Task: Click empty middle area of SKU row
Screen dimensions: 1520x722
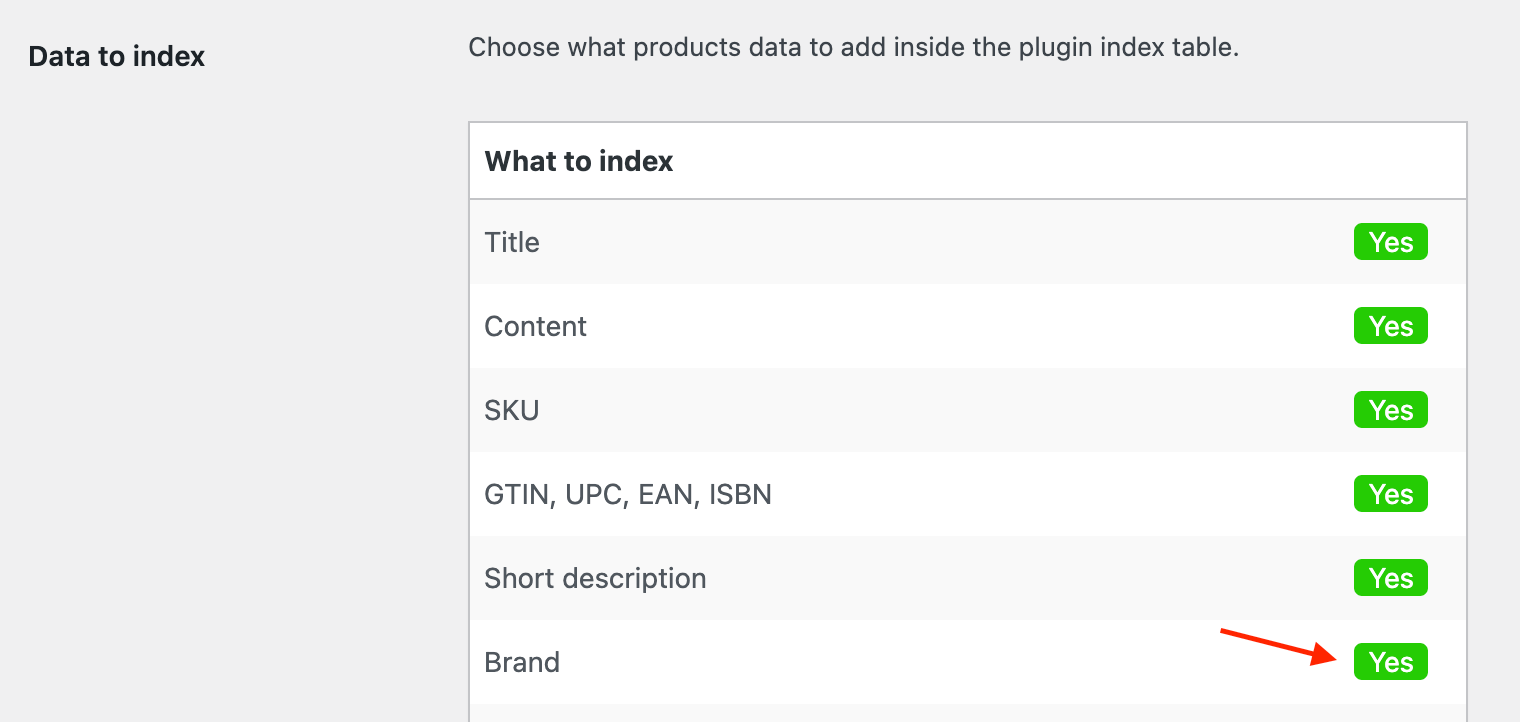Action: (x=940, y=410)
